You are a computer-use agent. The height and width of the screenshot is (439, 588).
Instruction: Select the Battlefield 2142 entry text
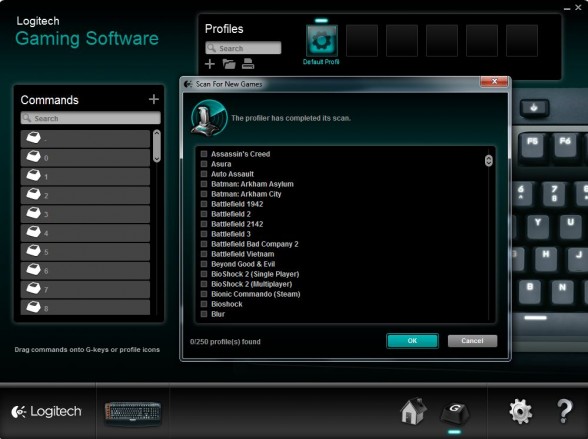click(x=237, y=224)
